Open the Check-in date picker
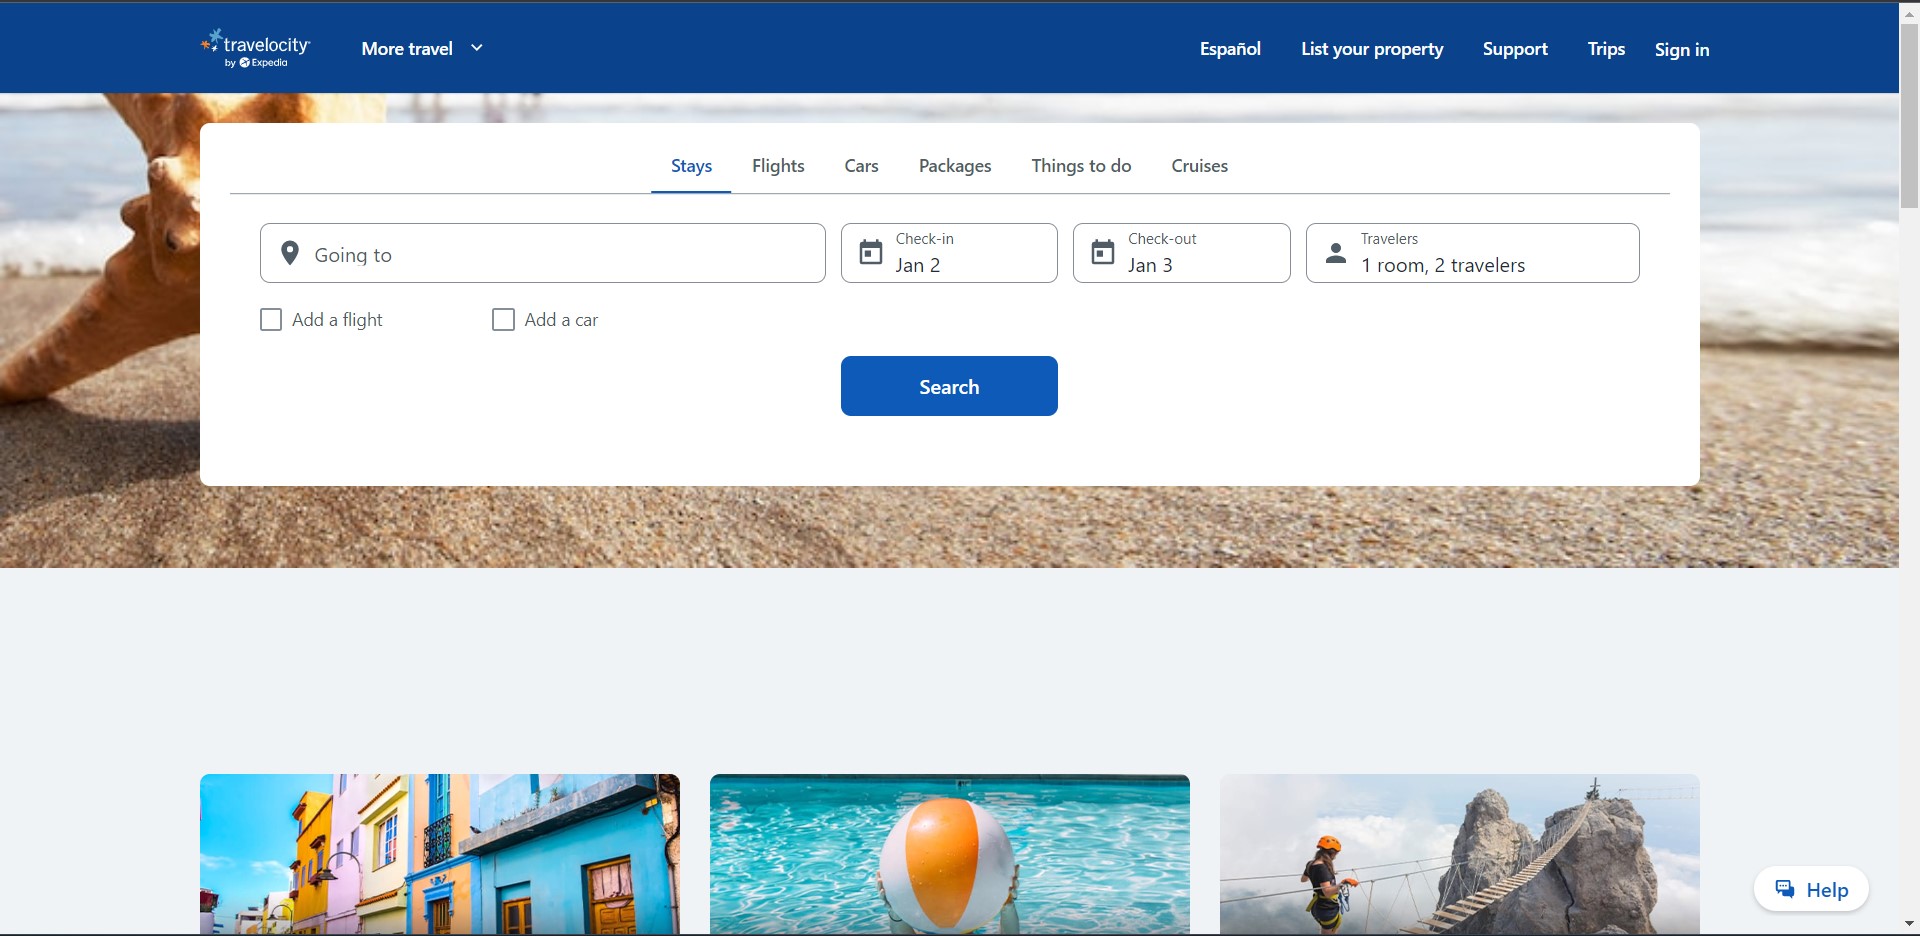The image size is (1920, 936). [949, 253]
